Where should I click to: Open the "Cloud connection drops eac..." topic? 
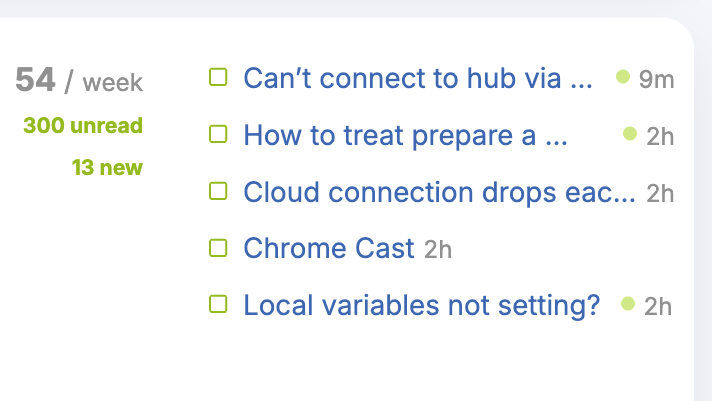pyautogui.click(x=439, y=193)
